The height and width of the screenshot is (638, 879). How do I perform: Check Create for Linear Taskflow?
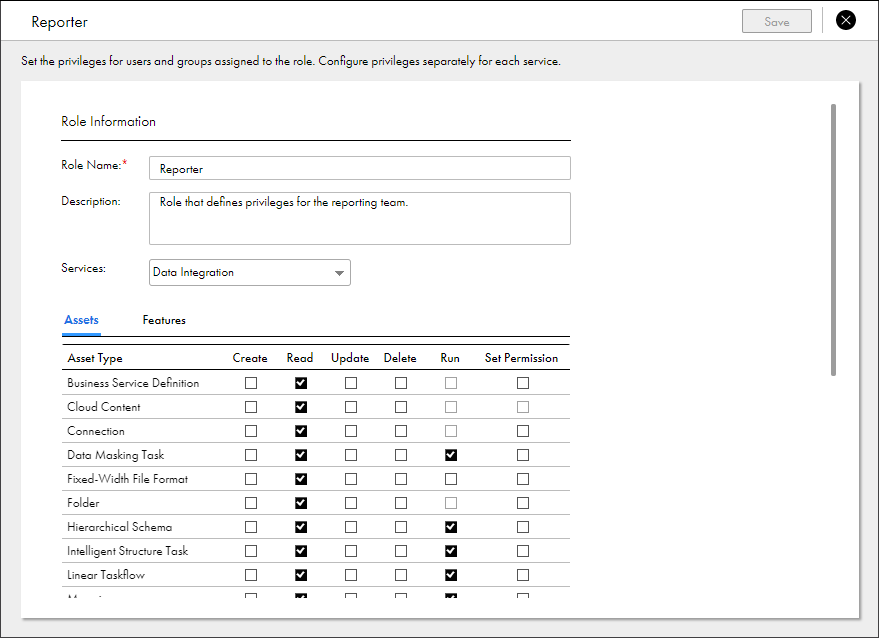point(251,576)
